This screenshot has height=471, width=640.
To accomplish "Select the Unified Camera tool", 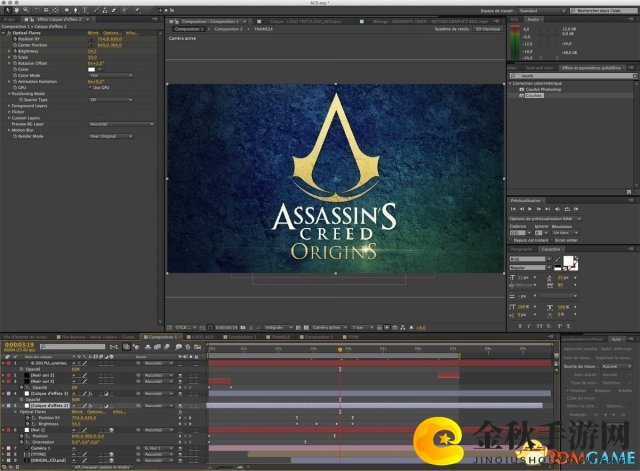I will 46,10.
